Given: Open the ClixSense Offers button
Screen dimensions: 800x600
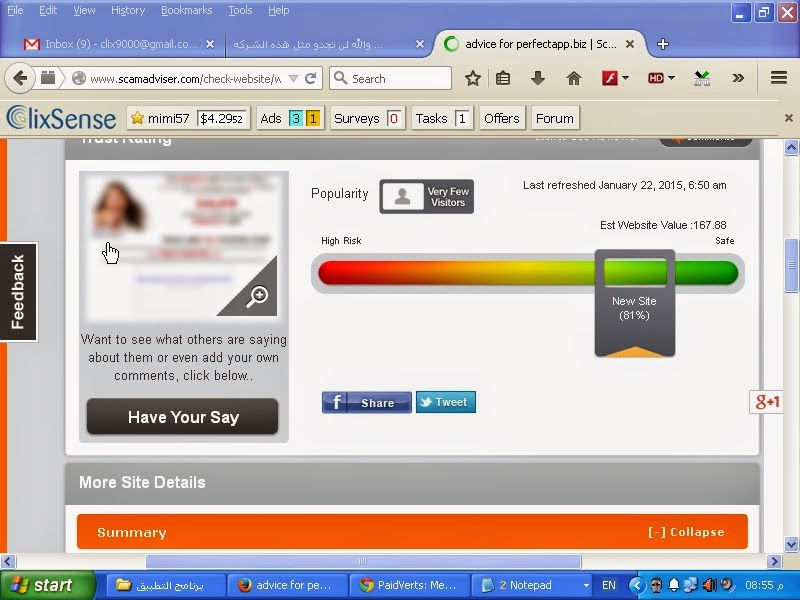Looking at the screenshot, I should [x=502, y=118].
